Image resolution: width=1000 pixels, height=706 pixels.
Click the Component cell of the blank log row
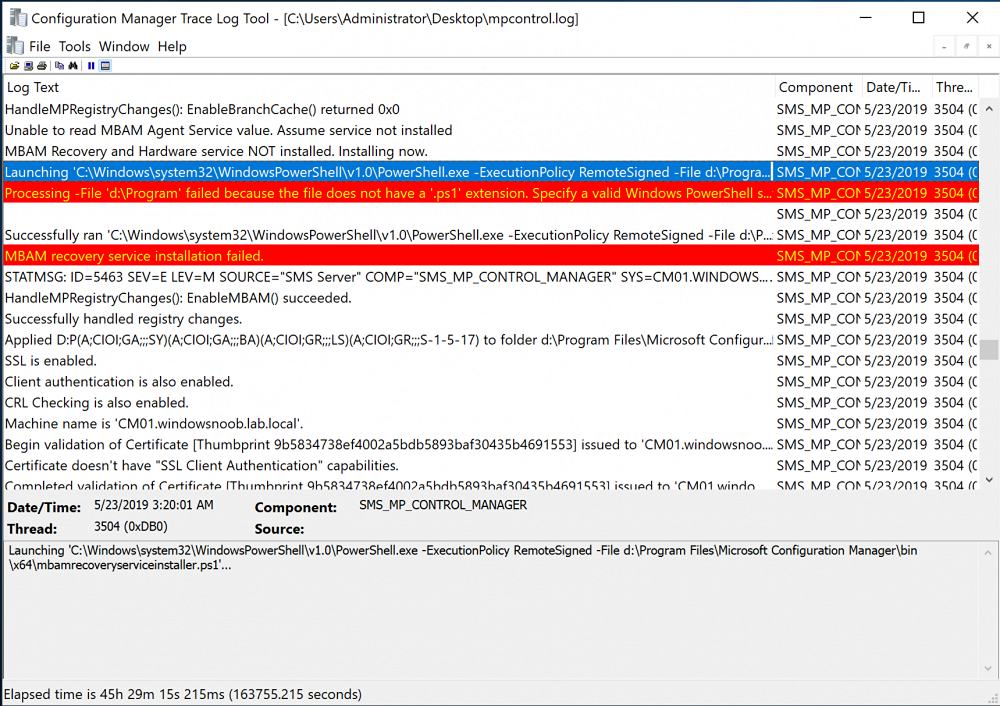[x=818, y=214]
